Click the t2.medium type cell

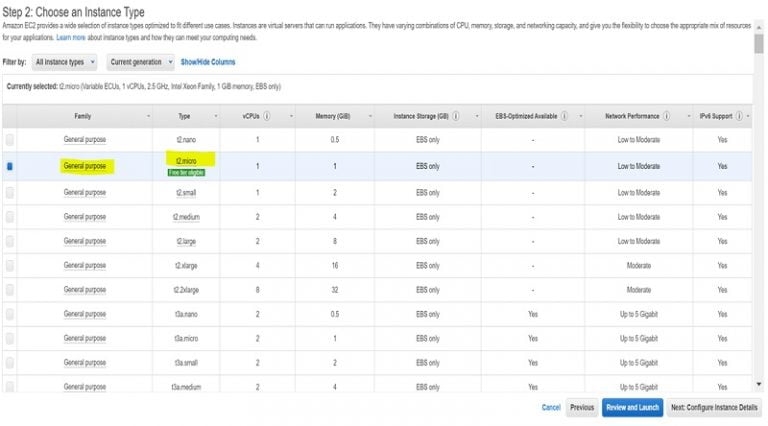pos(186,217)
